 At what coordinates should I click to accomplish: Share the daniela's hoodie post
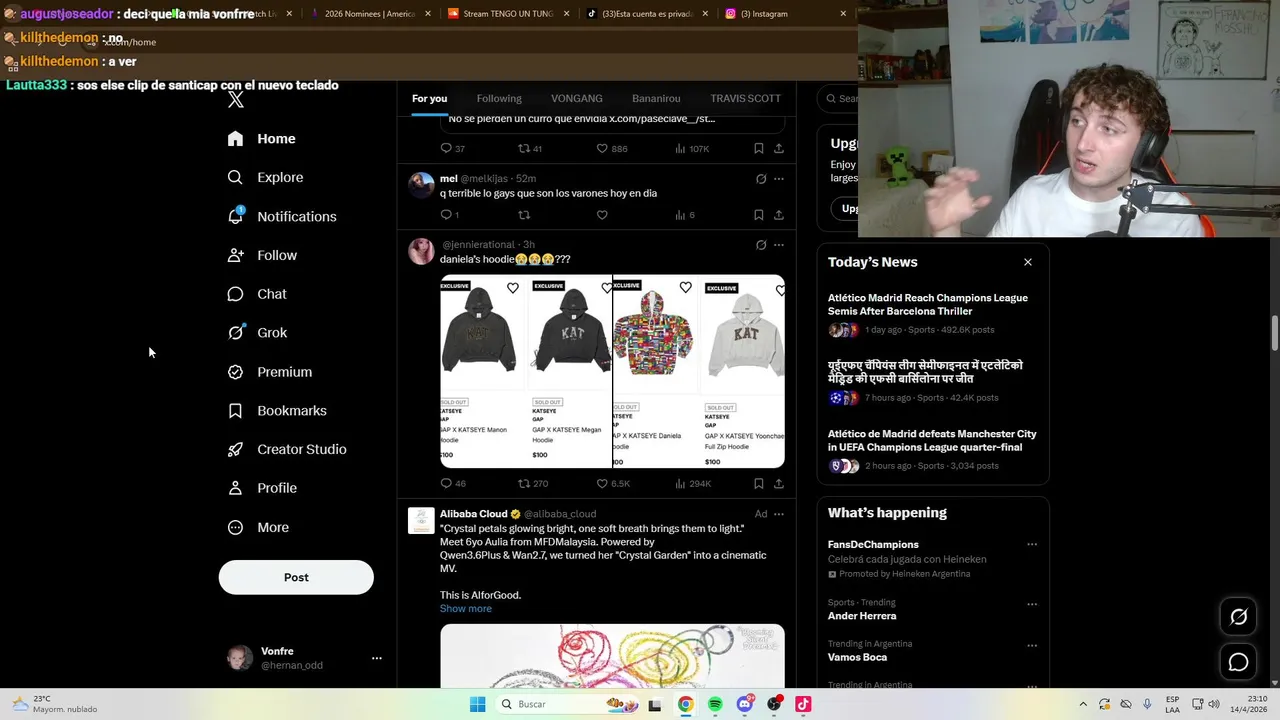tap(779, 484)
